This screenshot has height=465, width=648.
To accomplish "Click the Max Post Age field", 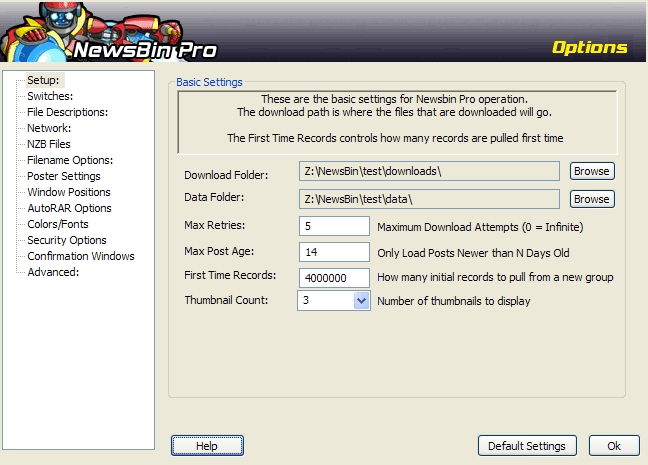I will coord(334,252).
